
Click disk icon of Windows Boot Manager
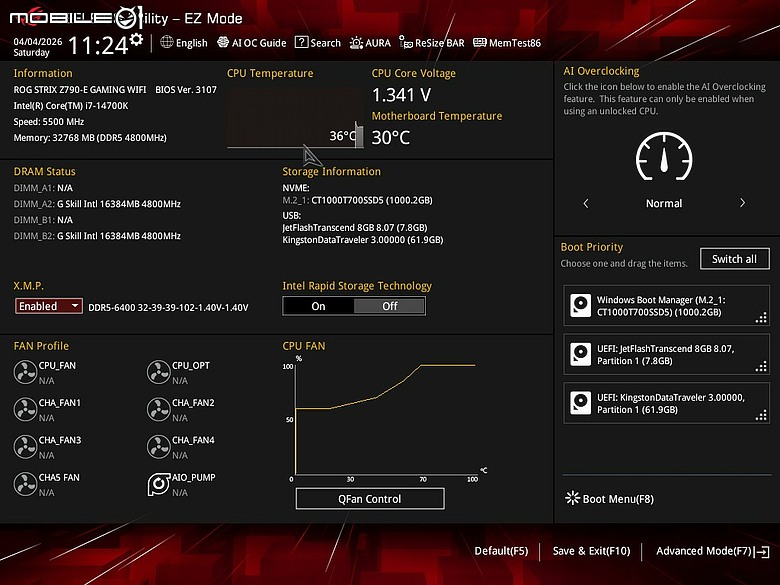pyautogui.click(x=581, y=305)
